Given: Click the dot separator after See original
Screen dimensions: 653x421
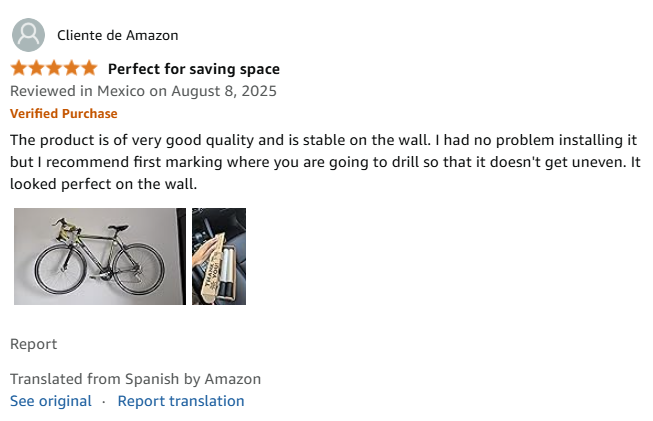Looking at the screenshot, I should (104, 401).
